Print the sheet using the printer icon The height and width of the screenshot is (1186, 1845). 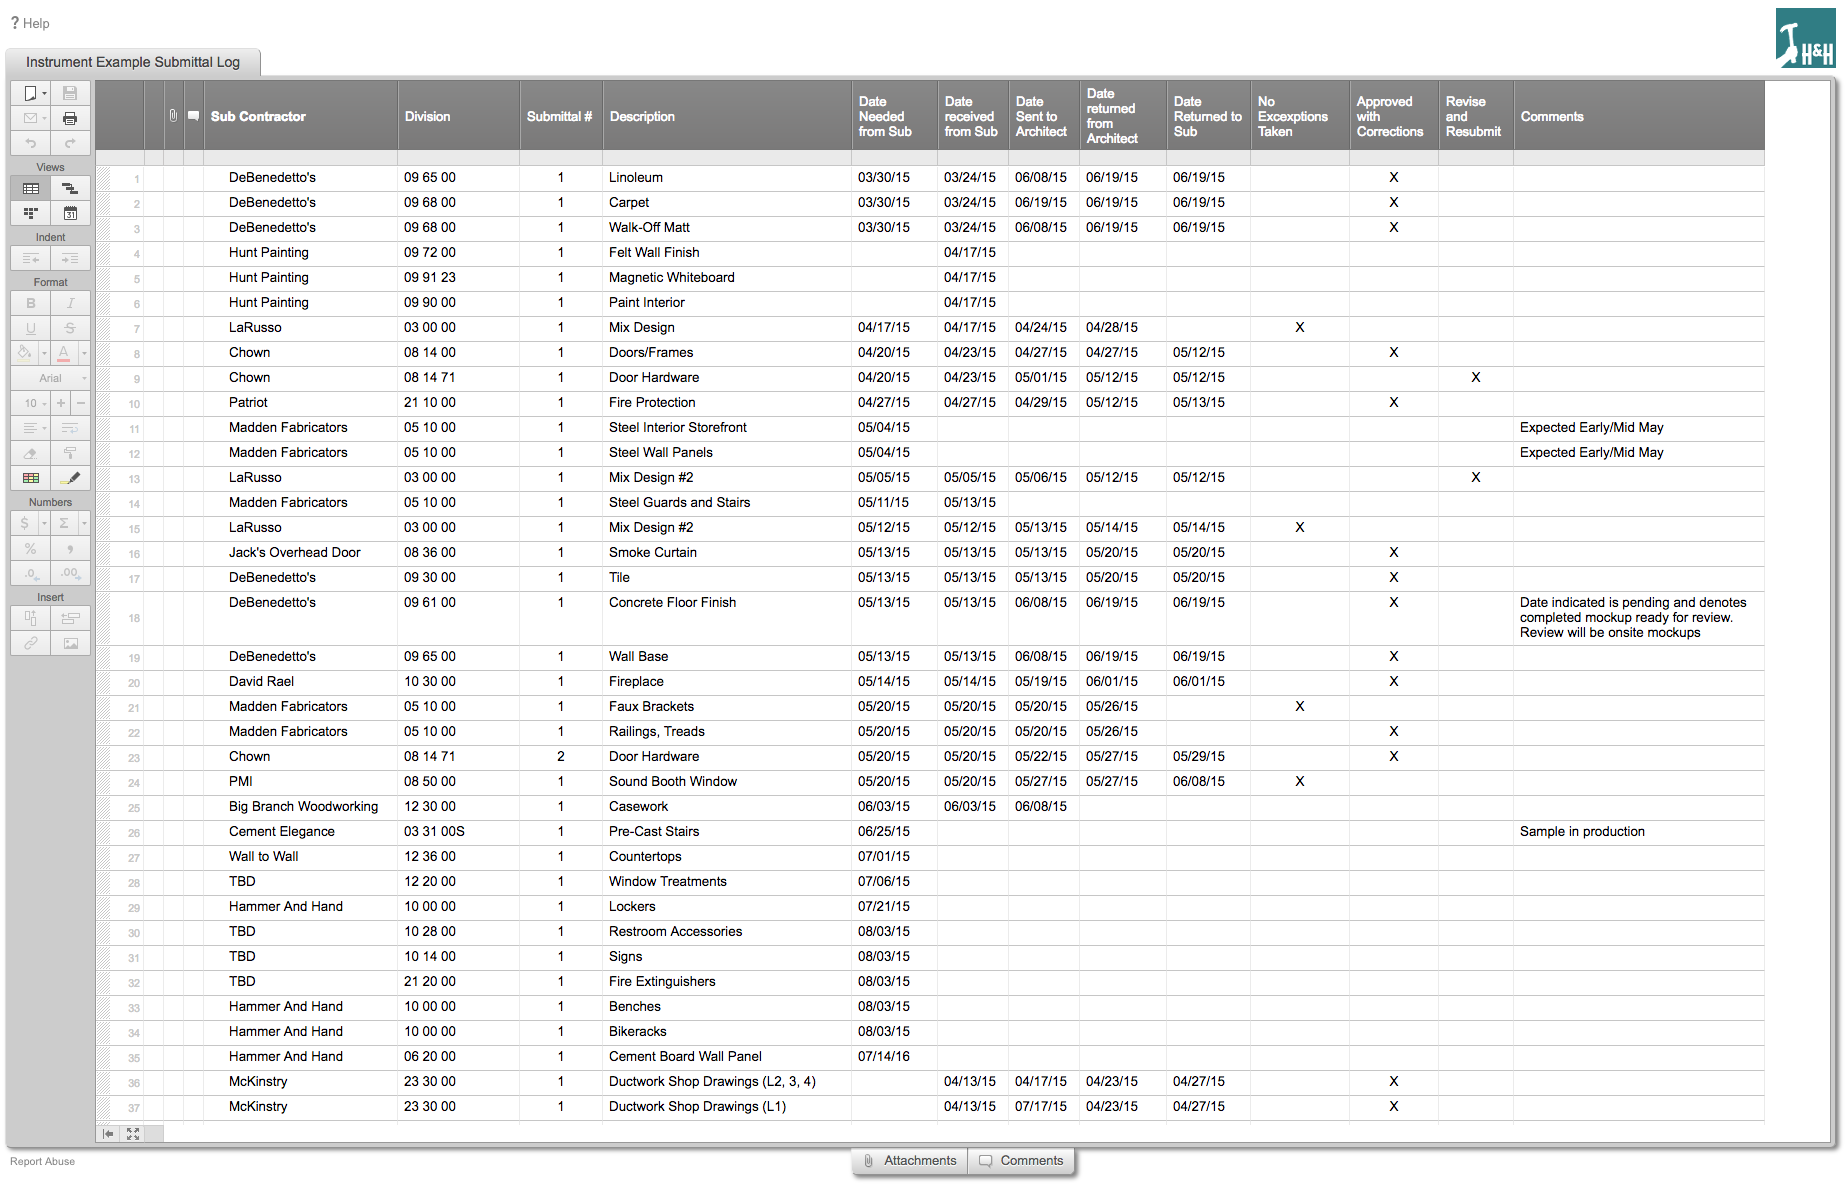[x=70, y=118]
